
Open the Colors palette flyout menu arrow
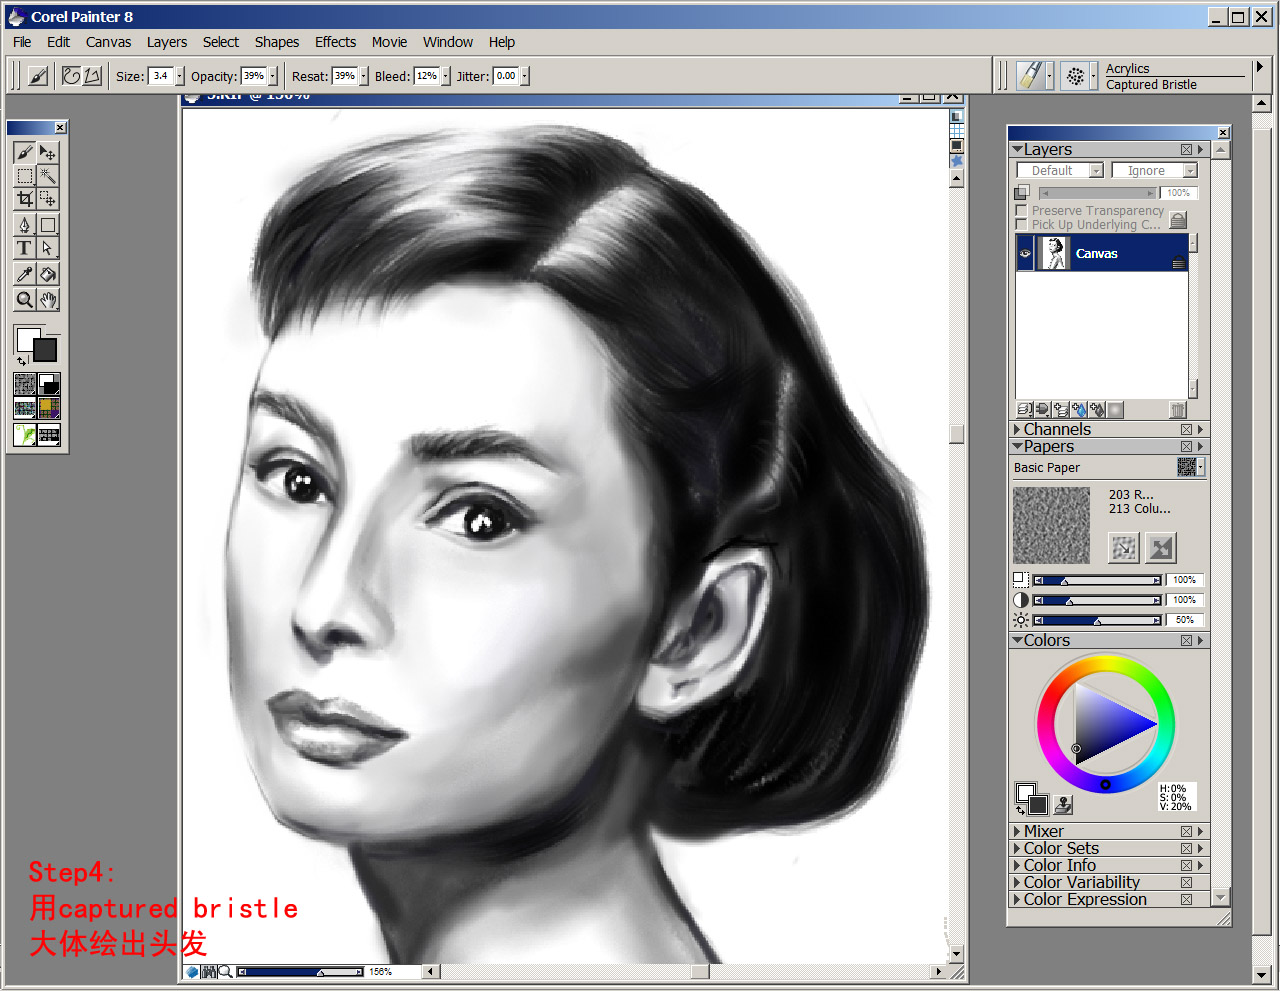(x=1201, y=640)
